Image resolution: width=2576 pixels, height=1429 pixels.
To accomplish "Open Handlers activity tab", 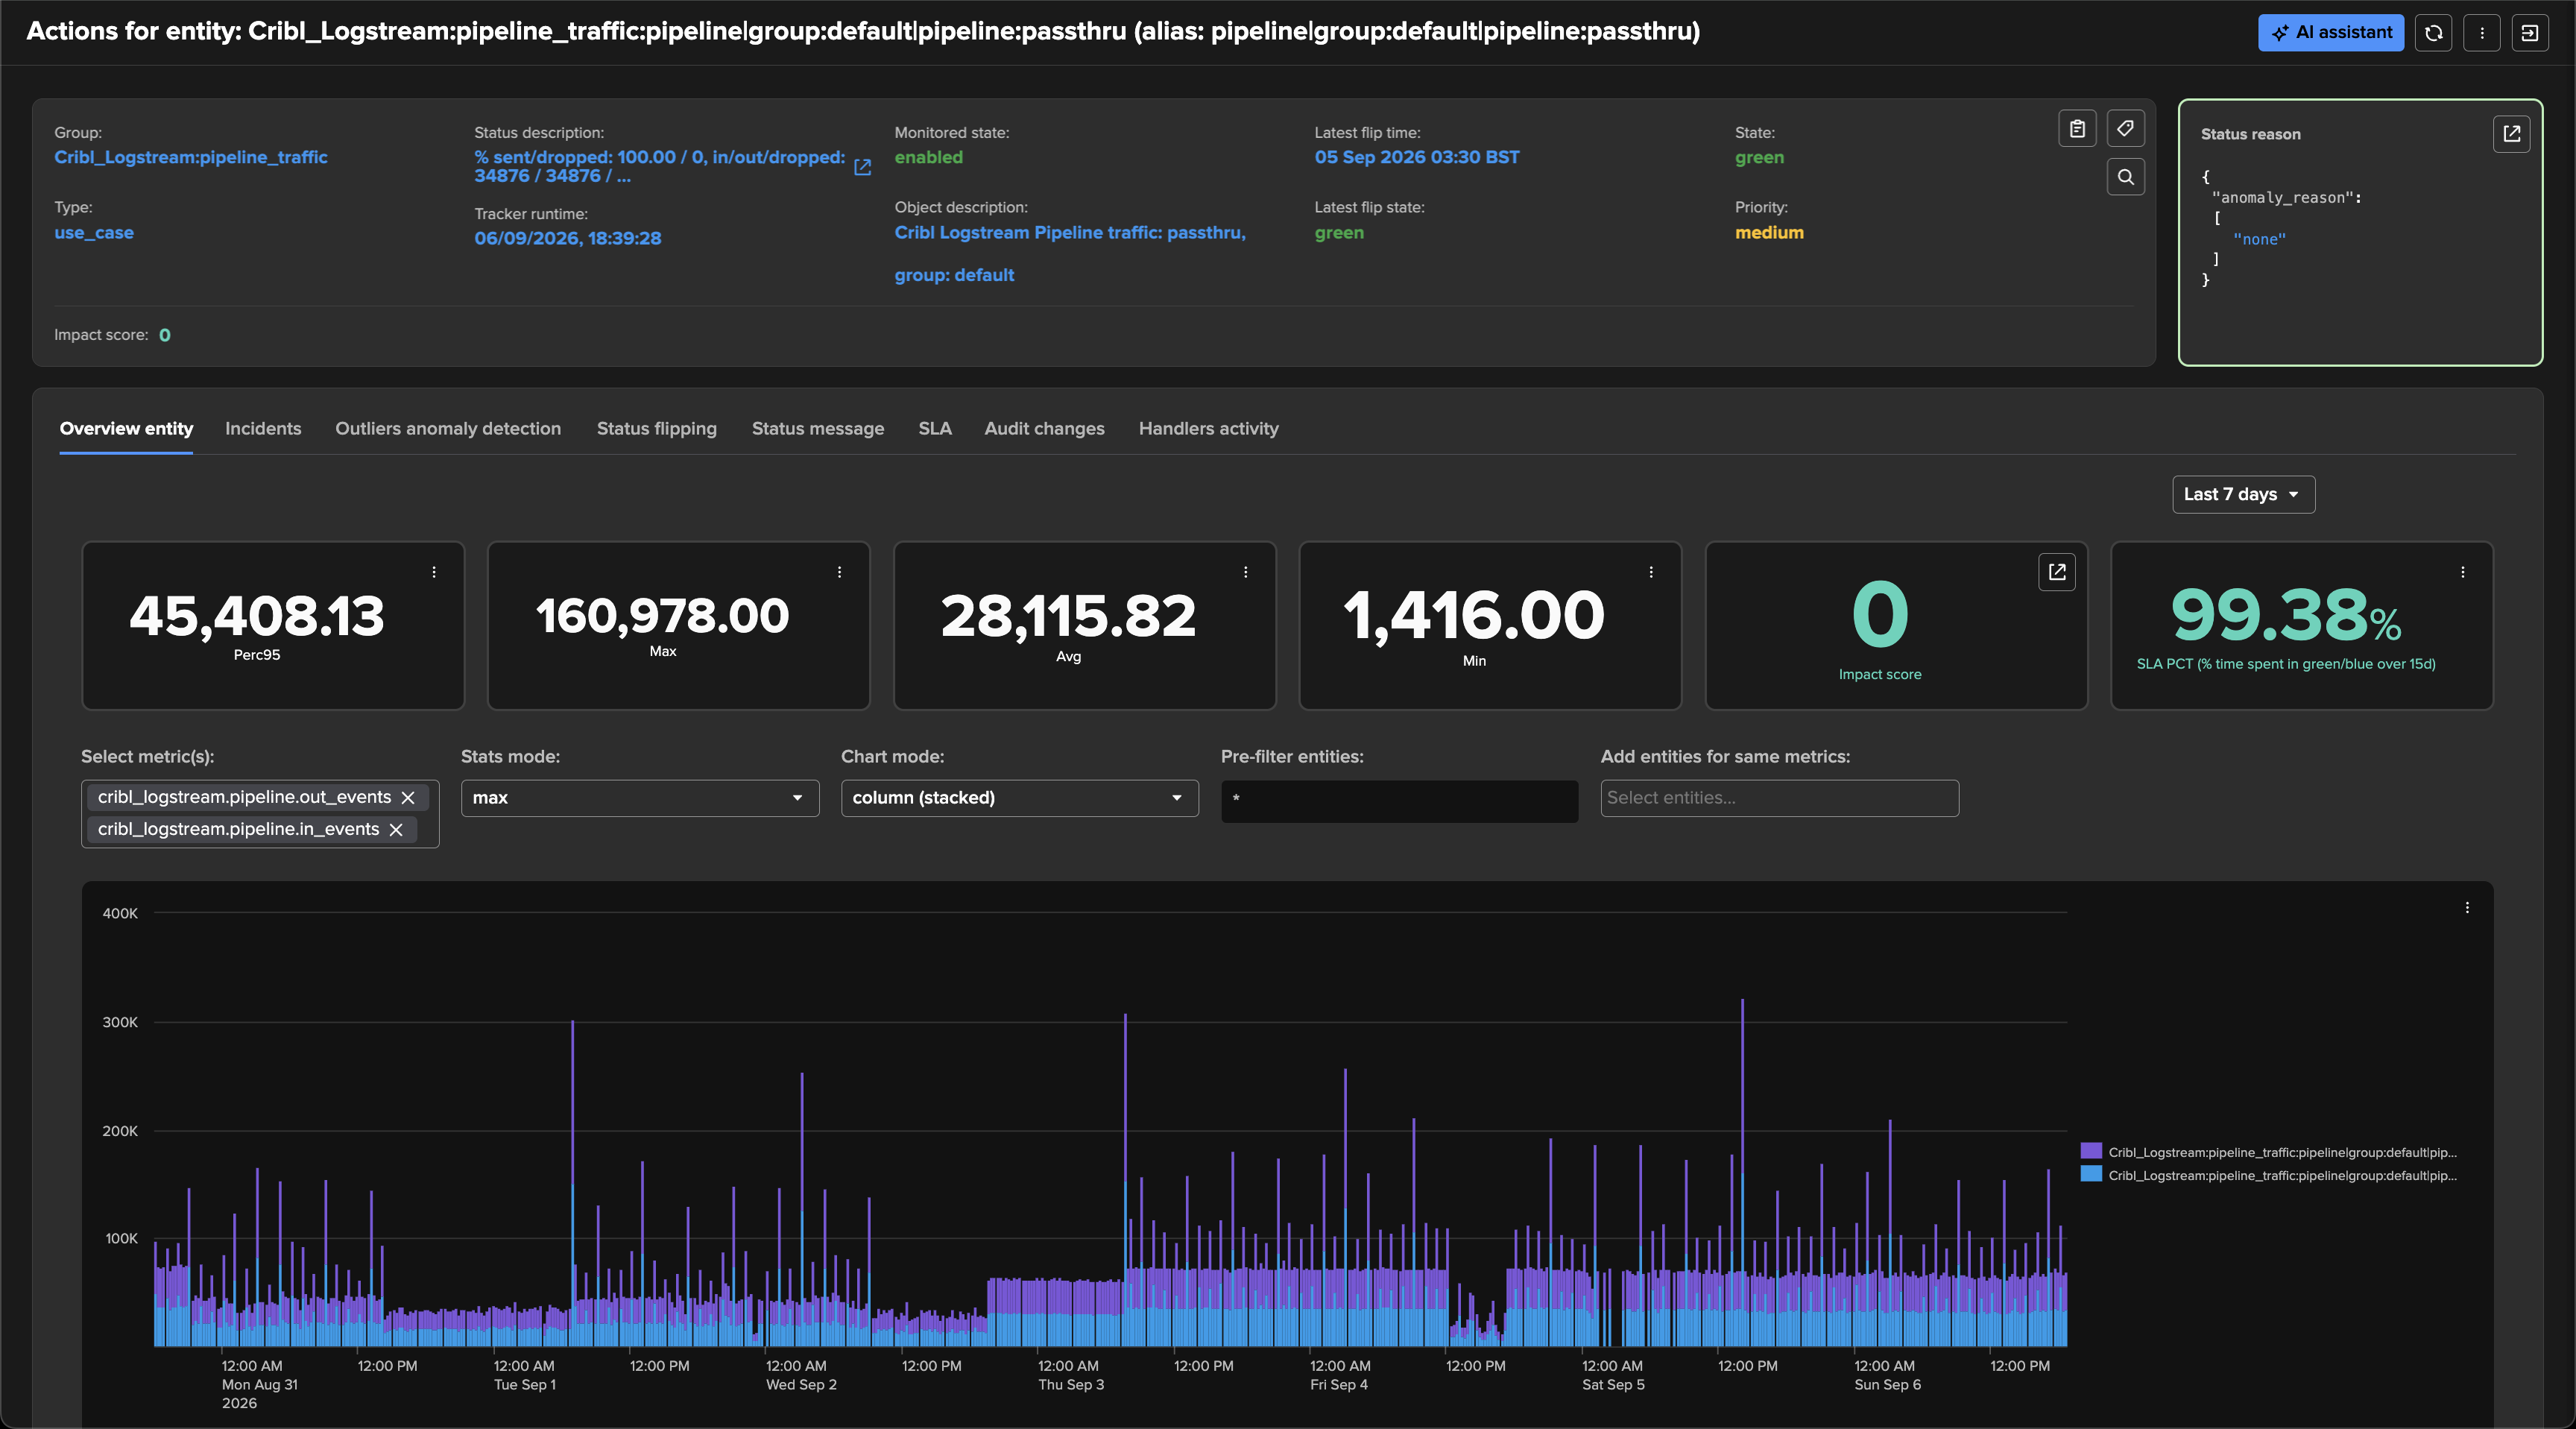I will (1208, 429).
